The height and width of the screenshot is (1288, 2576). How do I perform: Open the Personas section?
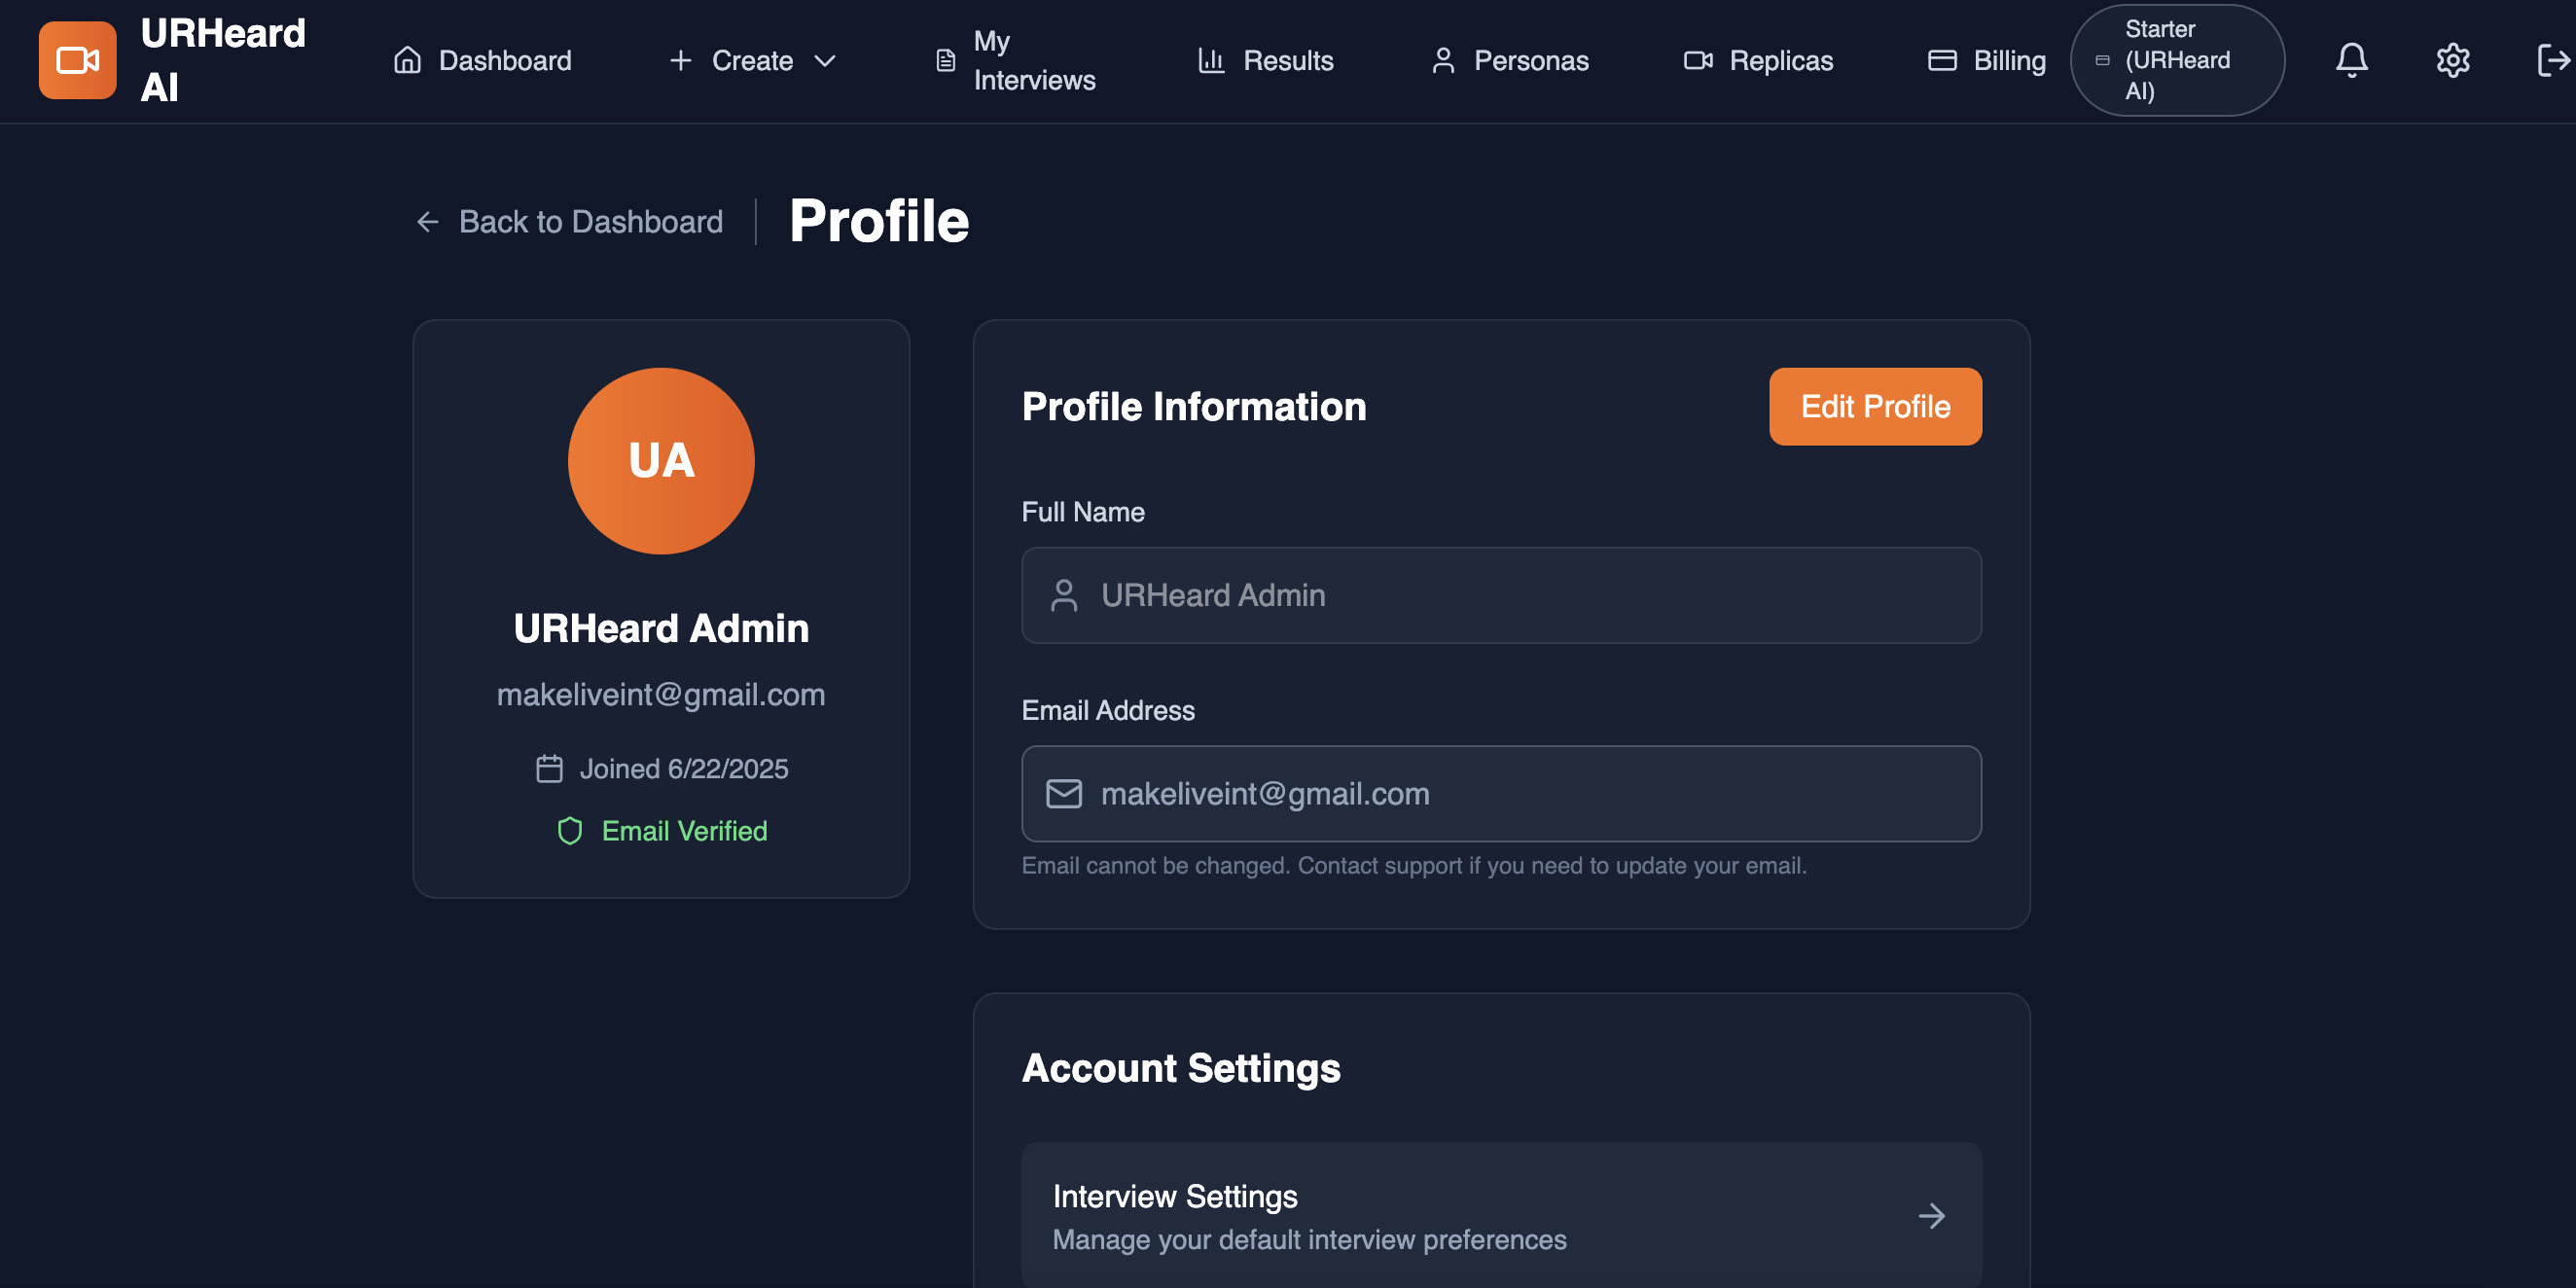[x=1510, y=61]
